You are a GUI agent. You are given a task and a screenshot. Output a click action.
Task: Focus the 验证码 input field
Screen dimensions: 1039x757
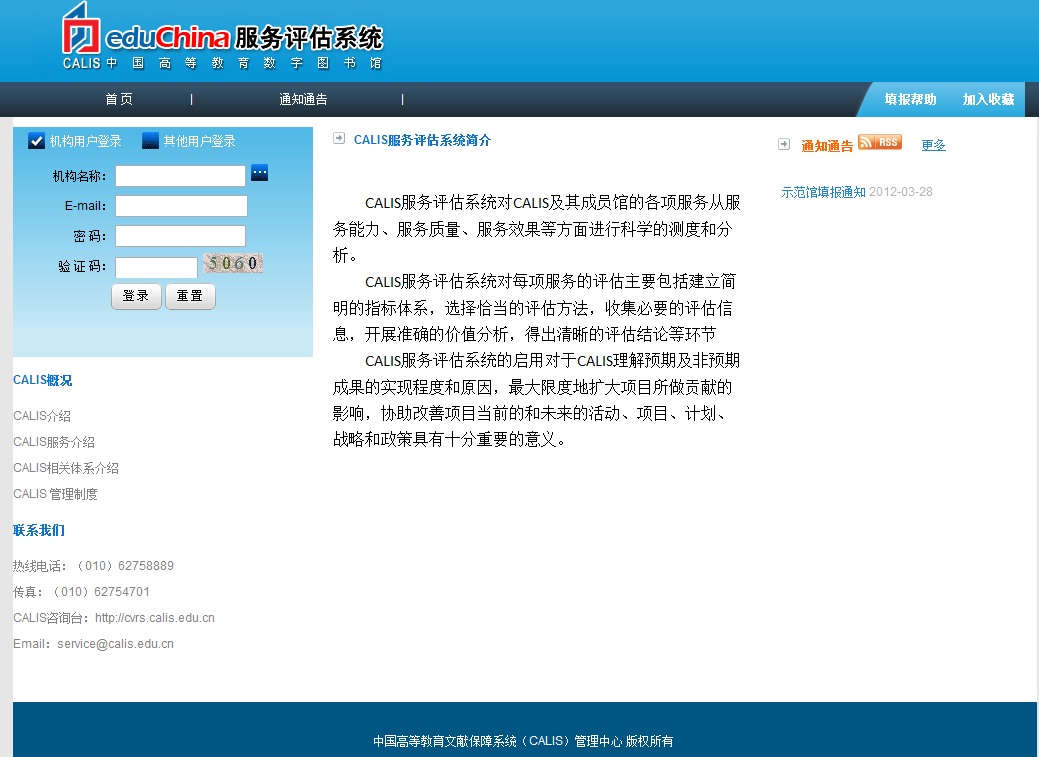pos(156,267)
